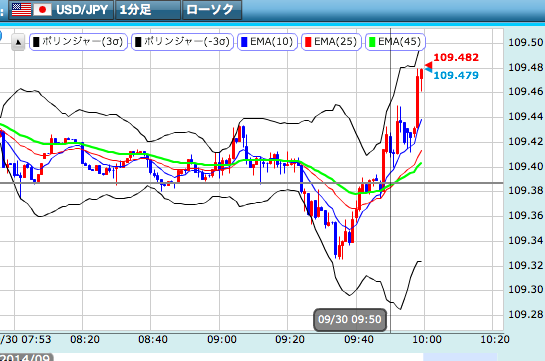Click the 2014/09 date range tab
This screenshot has height=361, width=545.
pyautogui.click(x=26, y=357)
